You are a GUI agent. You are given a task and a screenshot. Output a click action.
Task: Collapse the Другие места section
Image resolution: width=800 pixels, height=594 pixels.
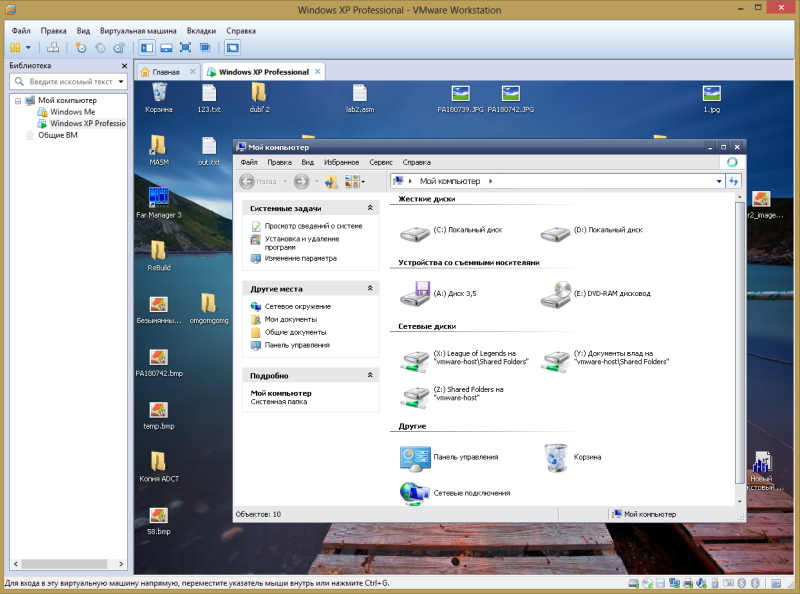coord(370,288)
